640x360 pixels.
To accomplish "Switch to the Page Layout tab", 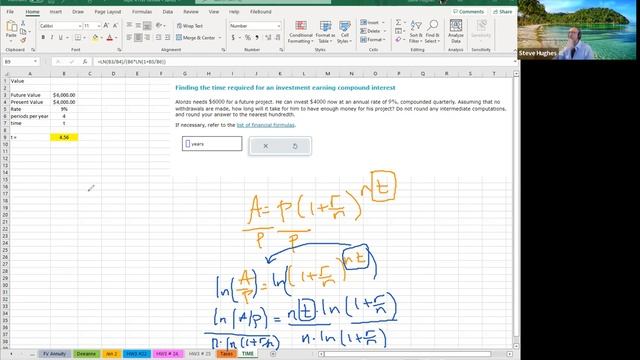I will coord(108,12).
